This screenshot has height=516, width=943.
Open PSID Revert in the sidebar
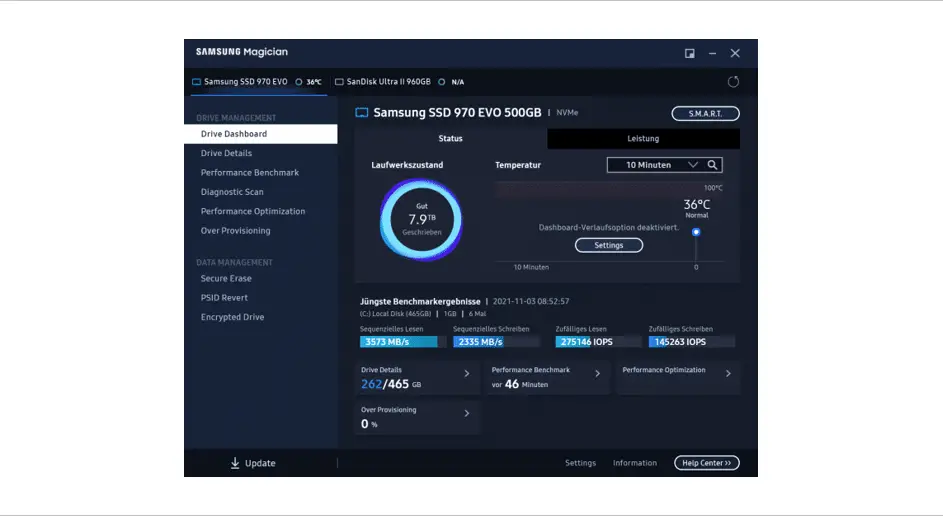260,298
